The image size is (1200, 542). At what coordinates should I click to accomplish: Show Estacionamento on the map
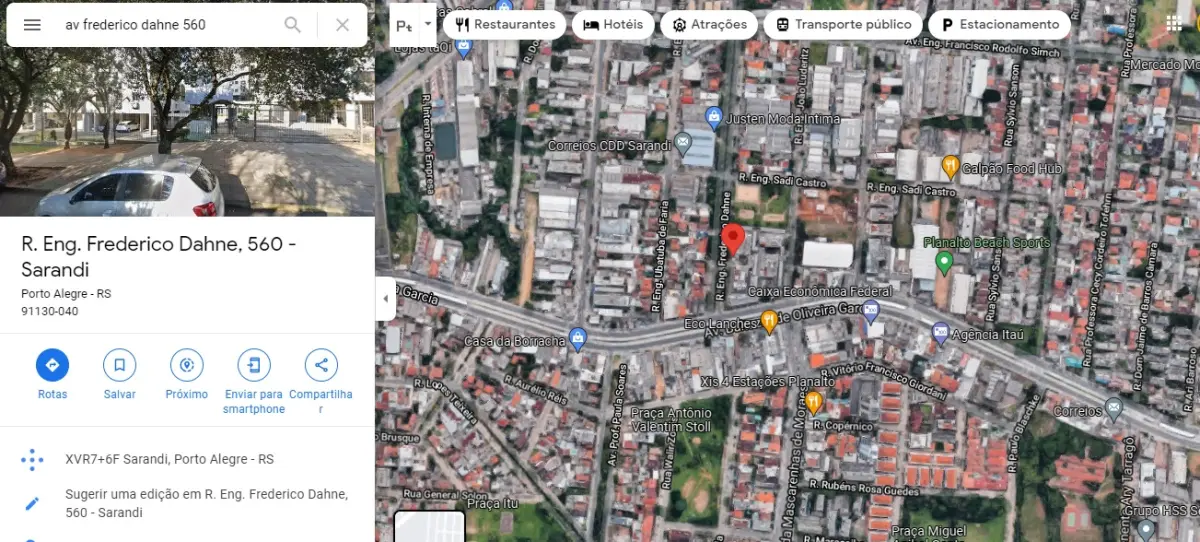998,25
